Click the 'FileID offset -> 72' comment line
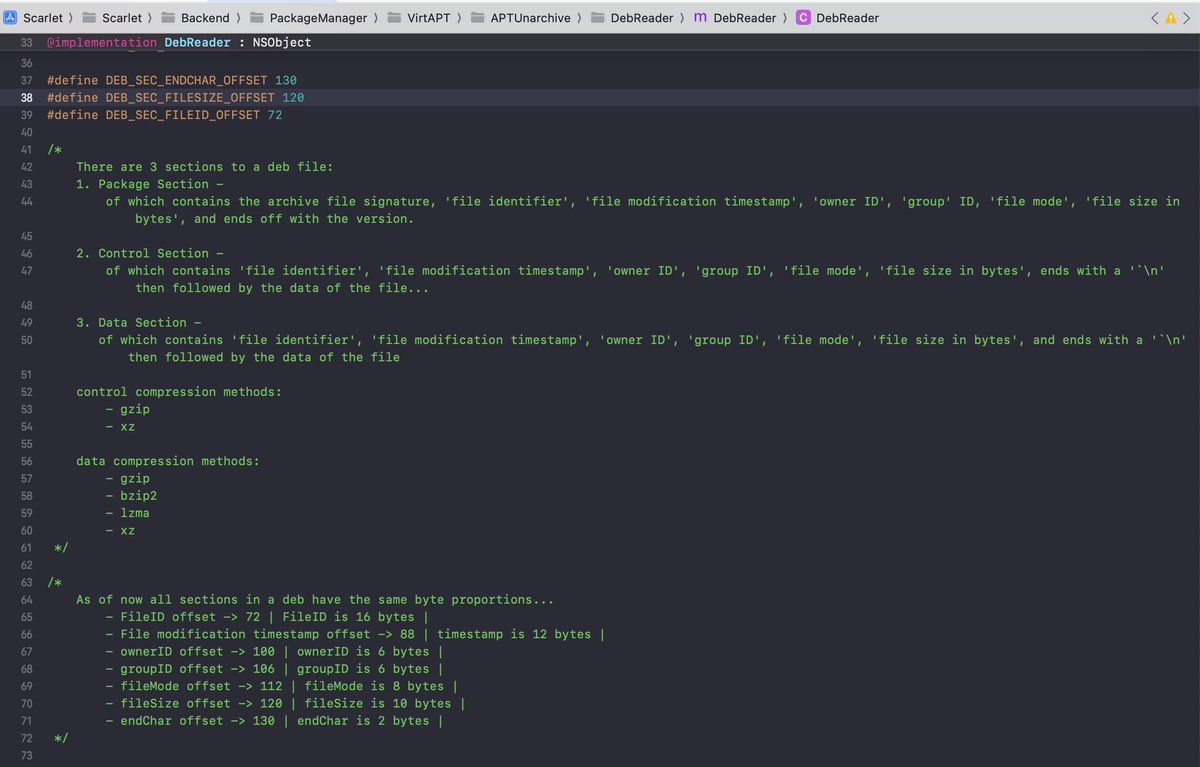The width and height of the screenshot is (1200, 767). tap(267, 617)
